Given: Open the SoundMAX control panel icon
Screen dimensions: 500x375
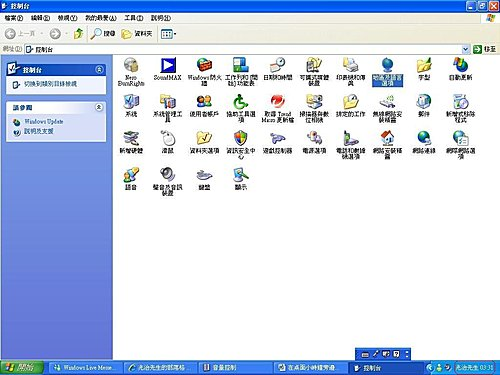Looking at the screenshot, I should [168, 69].
